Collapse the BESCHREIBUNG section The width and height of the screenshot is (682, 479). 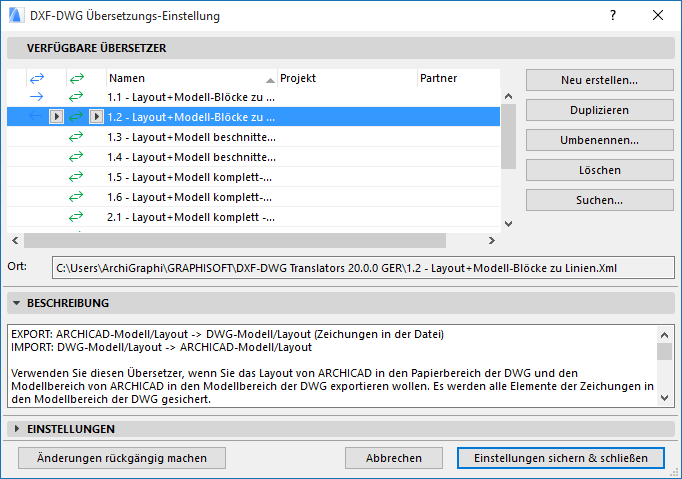(x=17, y=303)
